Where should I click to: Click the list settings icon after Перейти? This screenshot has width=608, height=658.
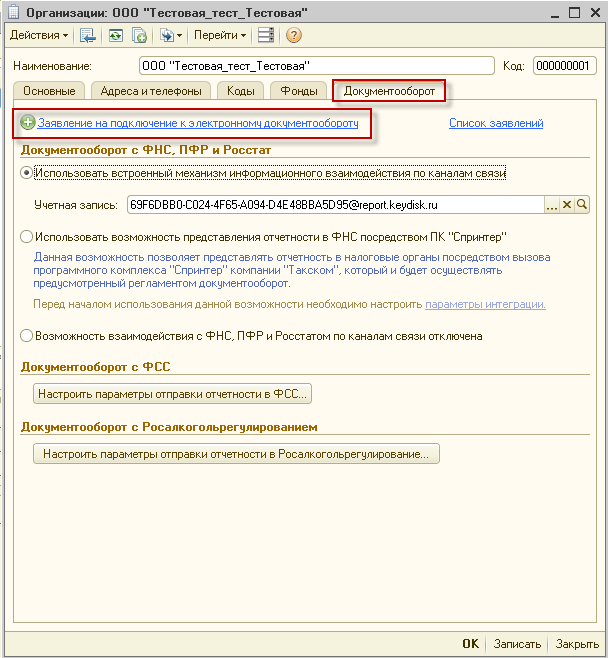(x=265, y=35)
